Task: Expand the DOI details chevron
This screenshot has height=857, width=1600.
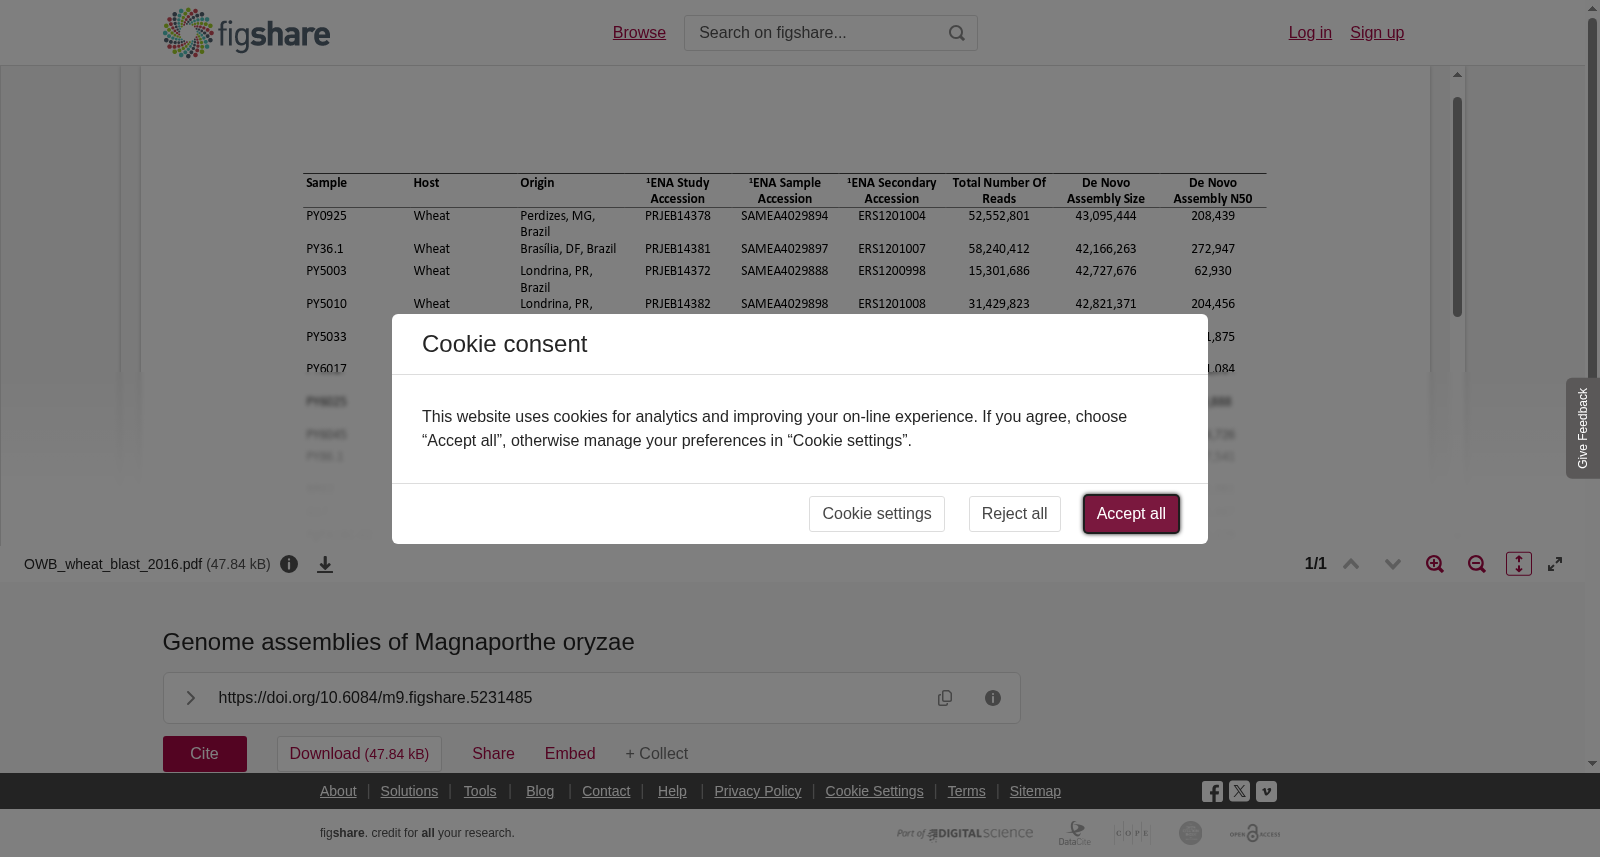Action: (x=190, y=698)
